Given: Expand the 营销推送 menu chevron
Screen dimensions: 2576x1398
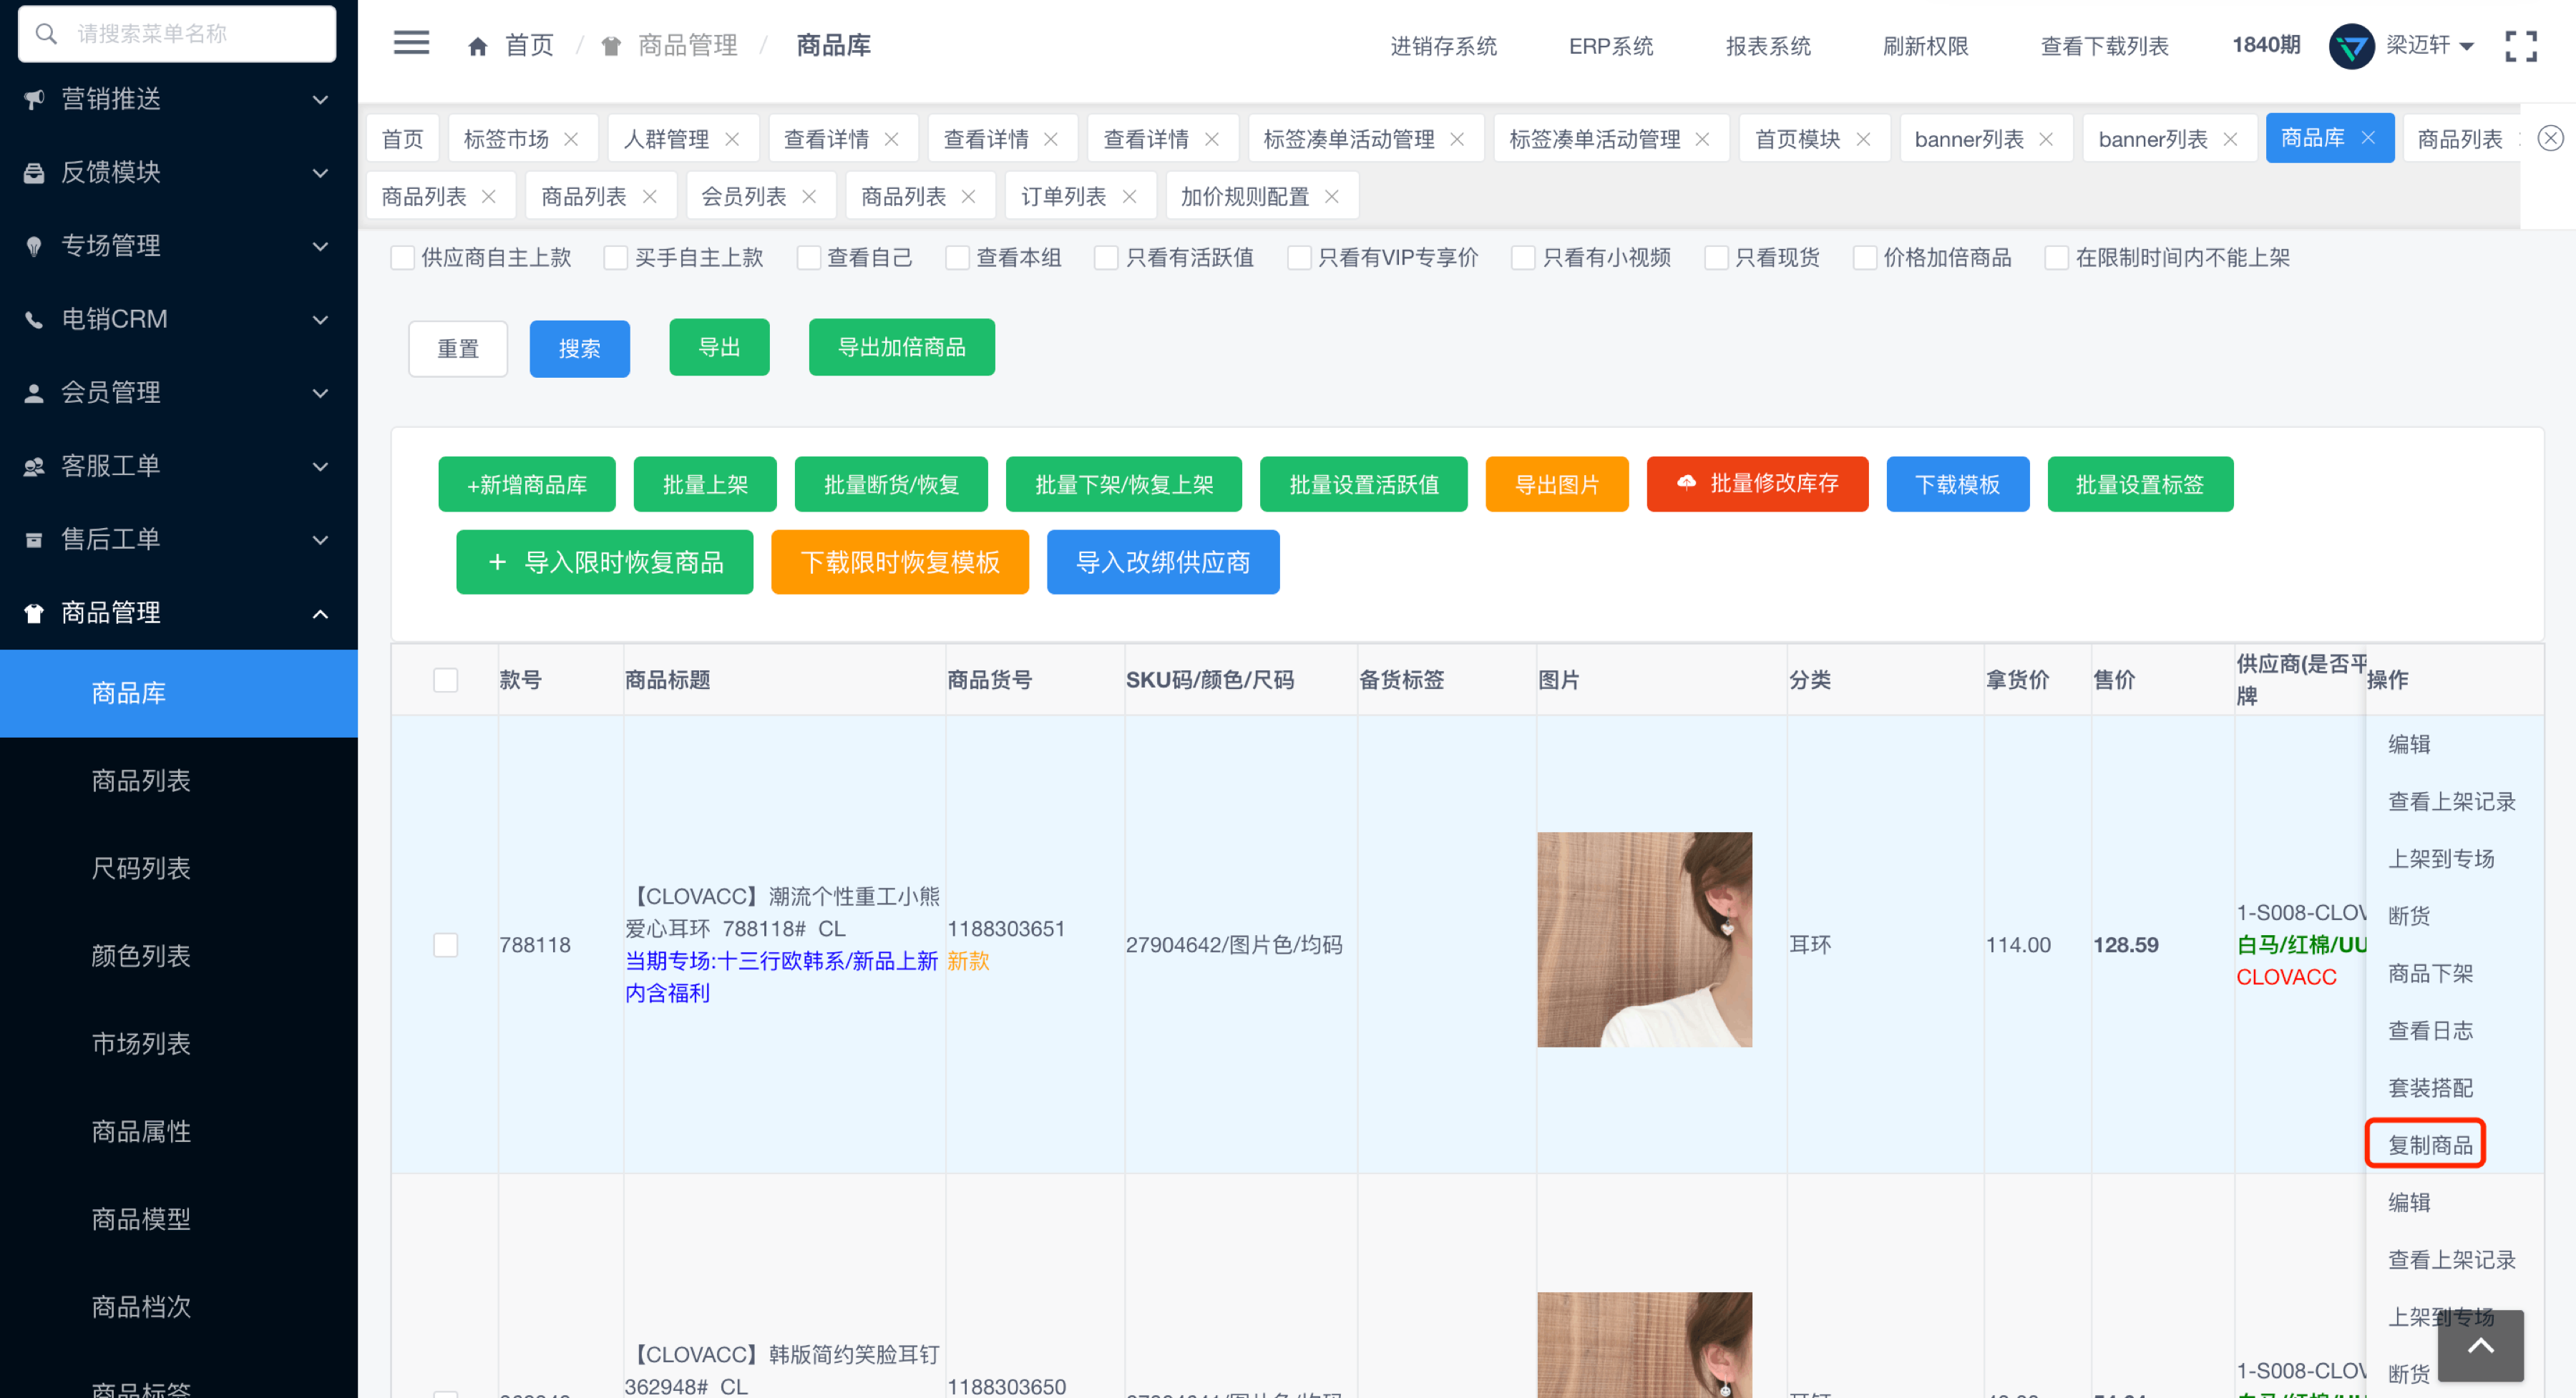Looking at the screenshot, I should point(320,99).
